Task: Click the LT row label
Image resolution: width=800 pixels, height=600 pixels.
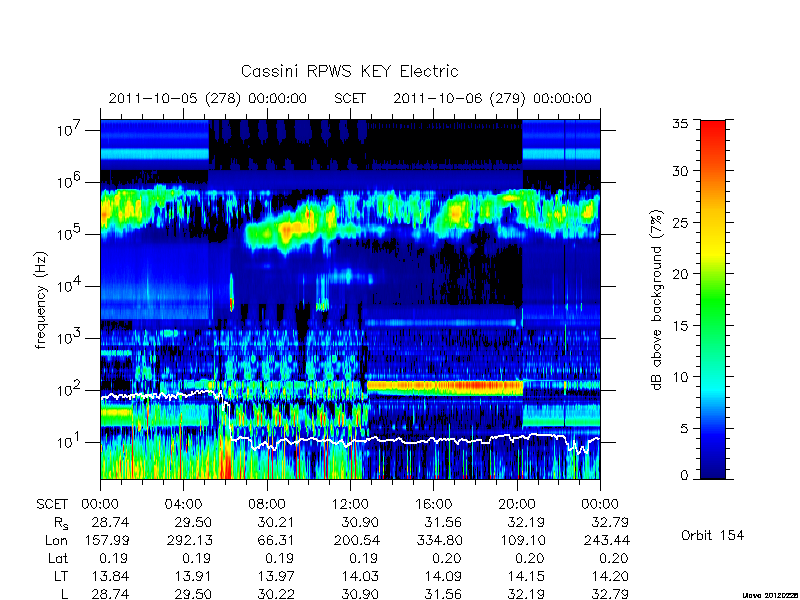Action: [61, 577]
